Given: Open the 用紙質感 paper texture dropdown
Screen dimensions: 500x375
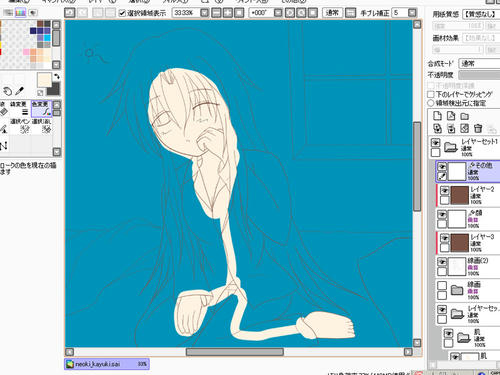Looking at the screenshot, I should point(481,14).
